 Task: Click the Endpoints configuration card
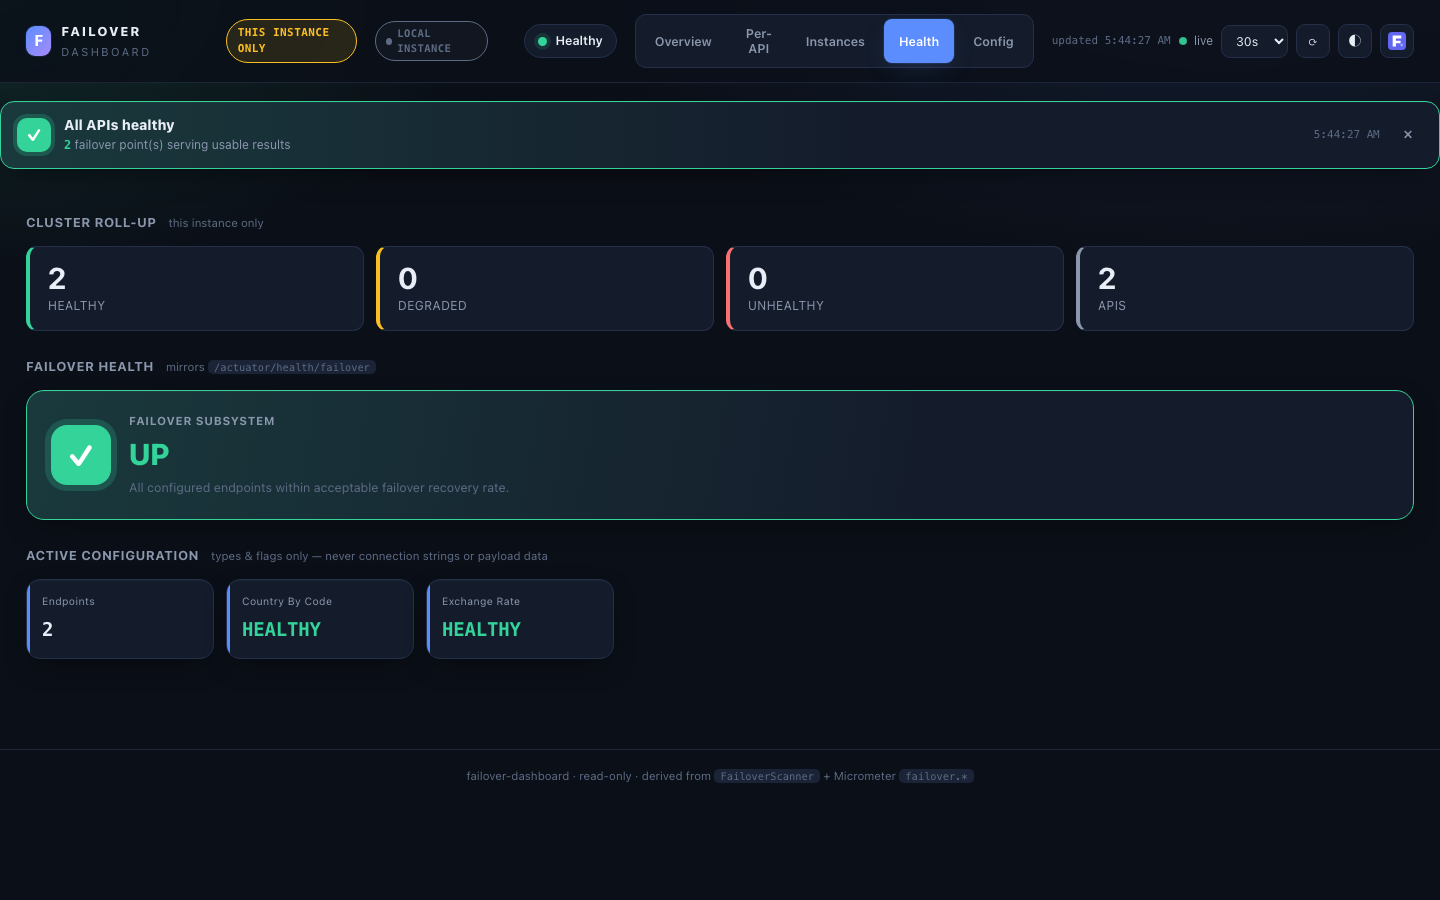(x=120, y=619)
